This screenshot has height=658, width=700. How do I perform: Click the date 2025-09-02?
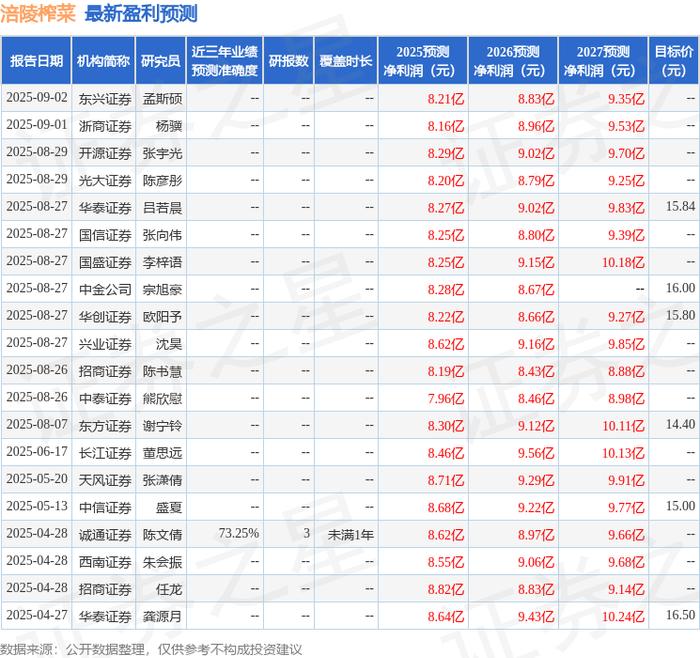(37, 97)
